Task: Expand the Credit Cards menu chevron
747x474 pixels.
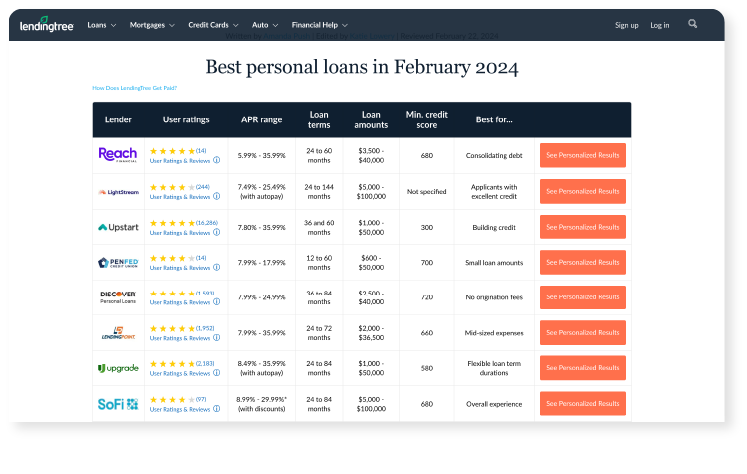Action: 235,25
